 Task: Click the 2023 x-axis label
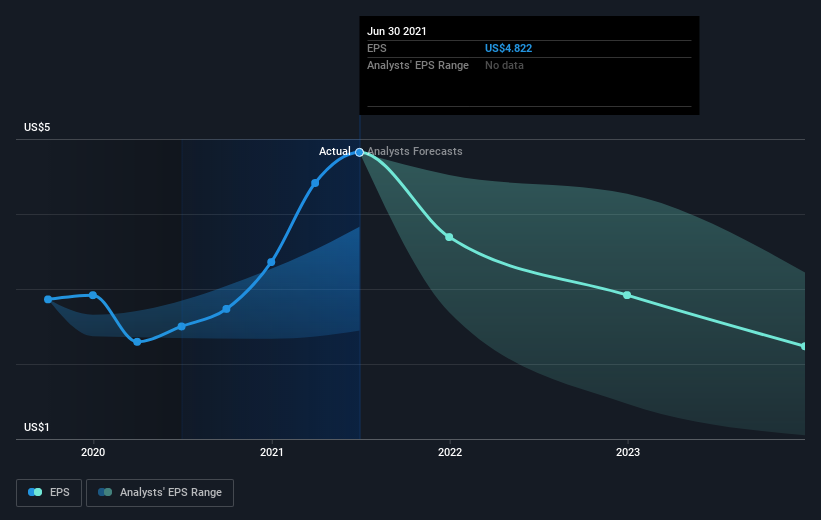[x=628, y=452]
